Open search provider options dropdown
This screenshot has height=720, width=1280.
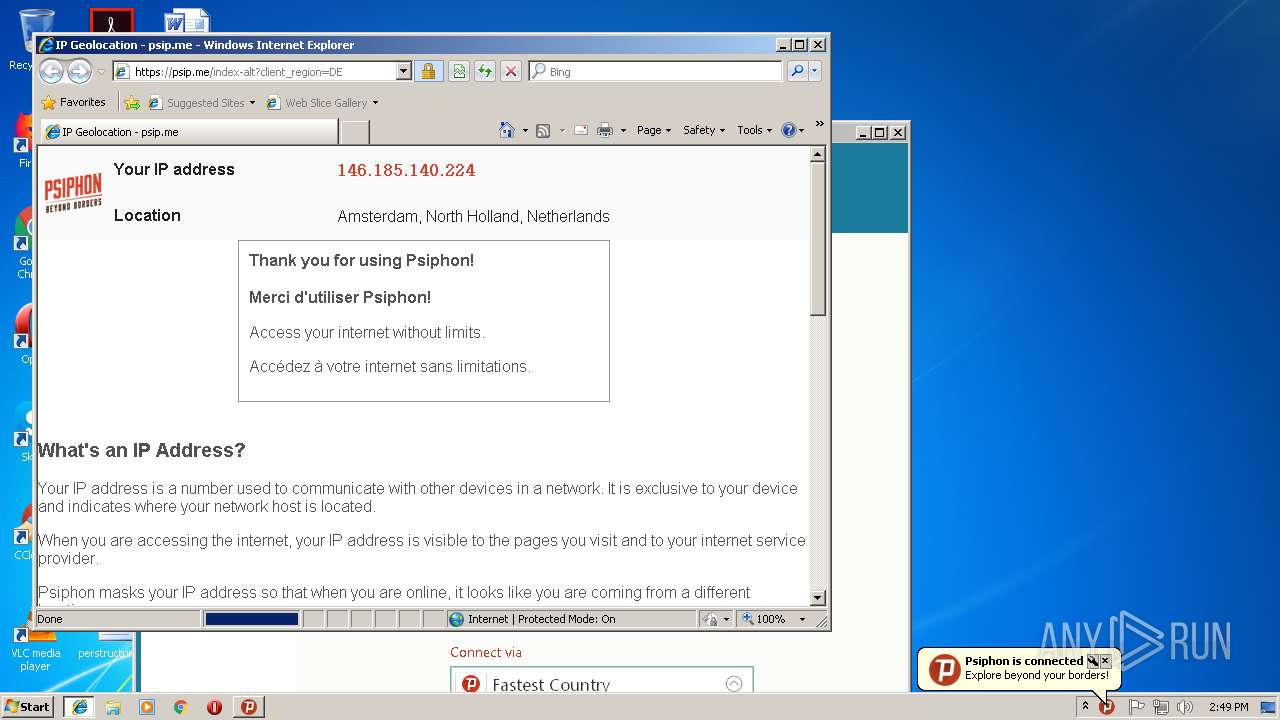[815, 71]
